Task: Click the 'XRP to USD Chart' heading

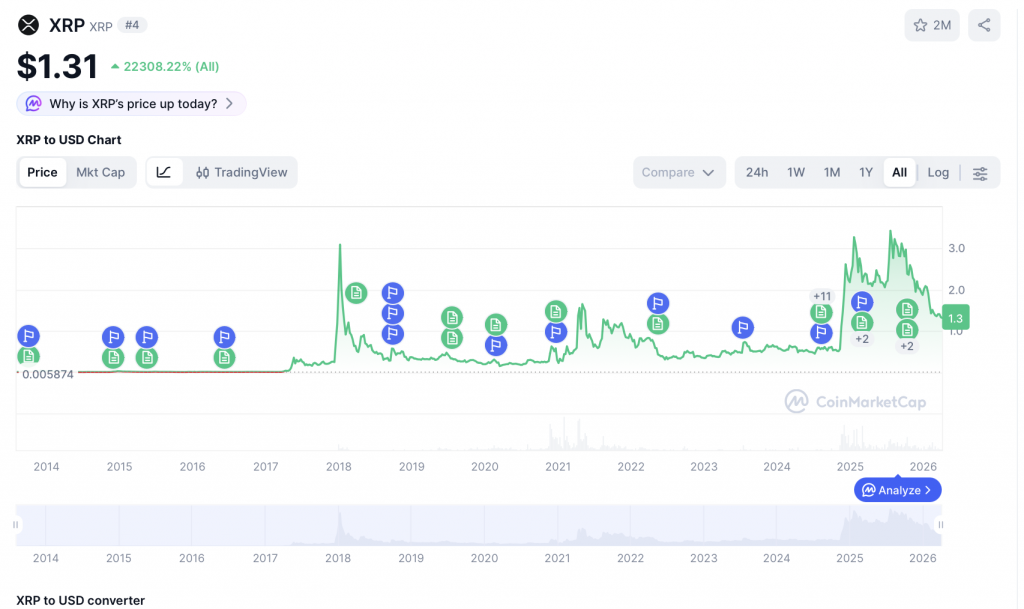Action: point(69,140)
